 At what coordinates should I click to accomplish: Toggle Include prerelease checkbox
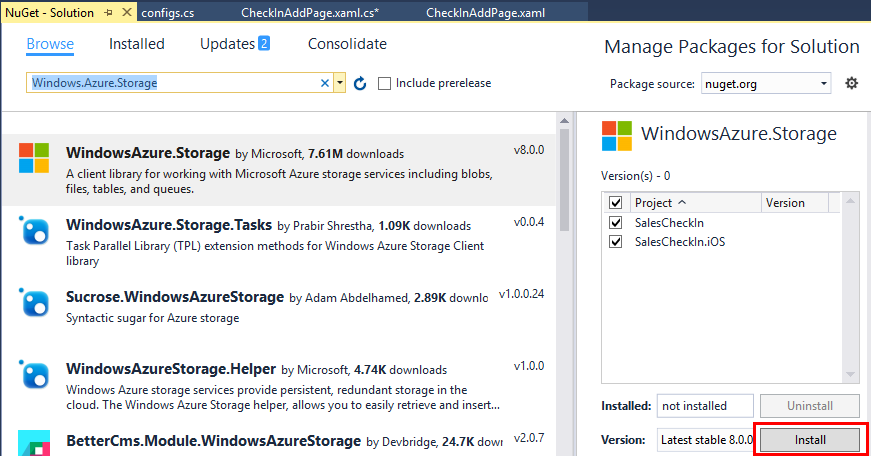(x=384, y=83)
